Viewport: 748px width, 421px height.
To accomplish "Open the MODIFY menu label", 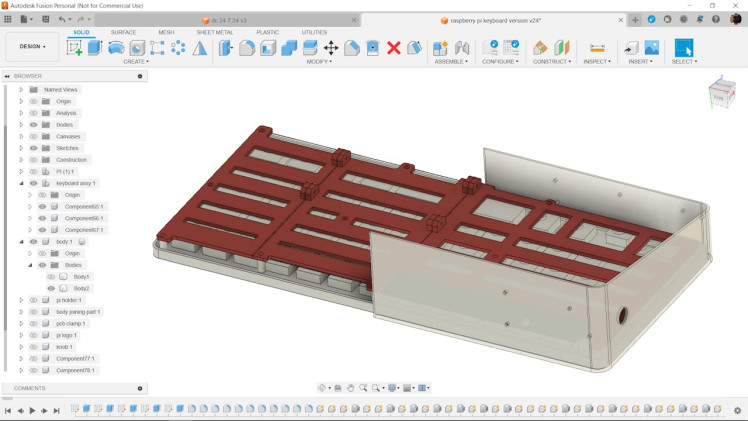I will pos(319,62).
